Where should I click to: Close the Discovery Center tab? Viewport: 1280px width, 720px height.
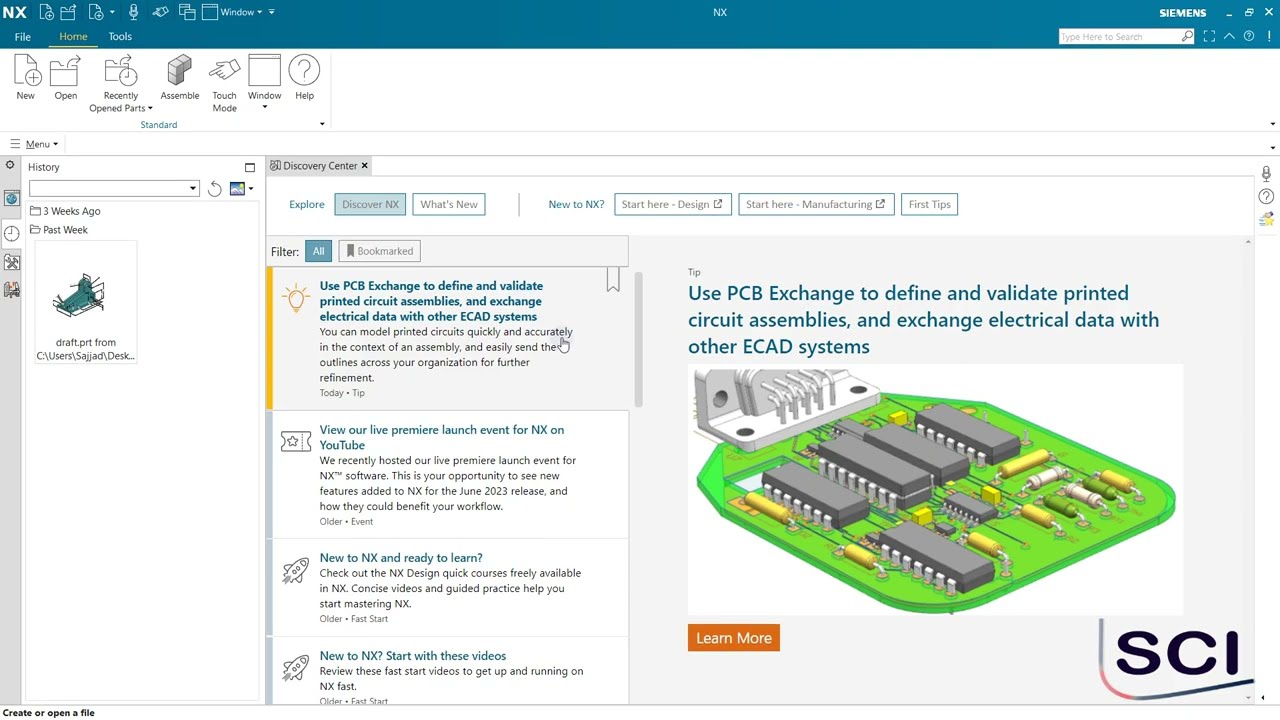(x=364, y=166)
